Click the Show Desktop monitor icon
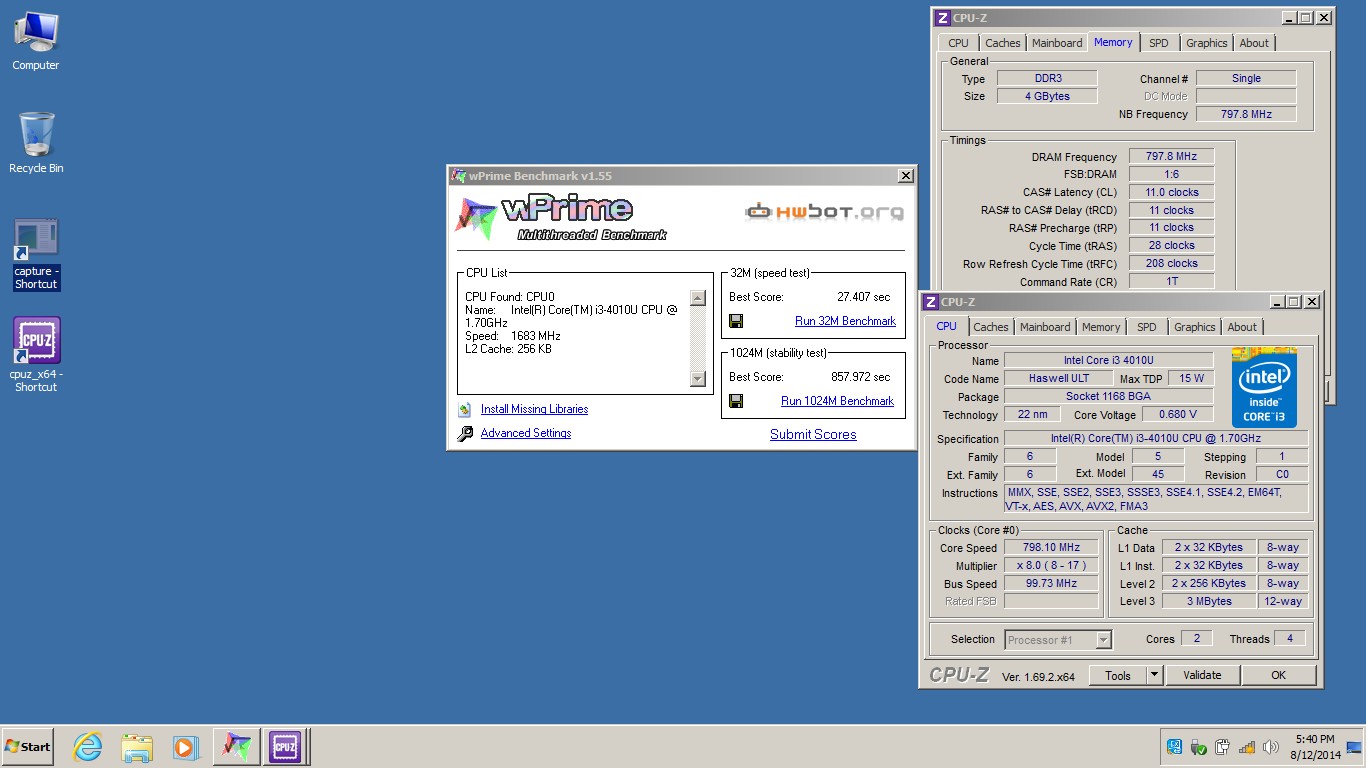The image size is (1366, 768). pyautogui.click(x=1354, y=747)
